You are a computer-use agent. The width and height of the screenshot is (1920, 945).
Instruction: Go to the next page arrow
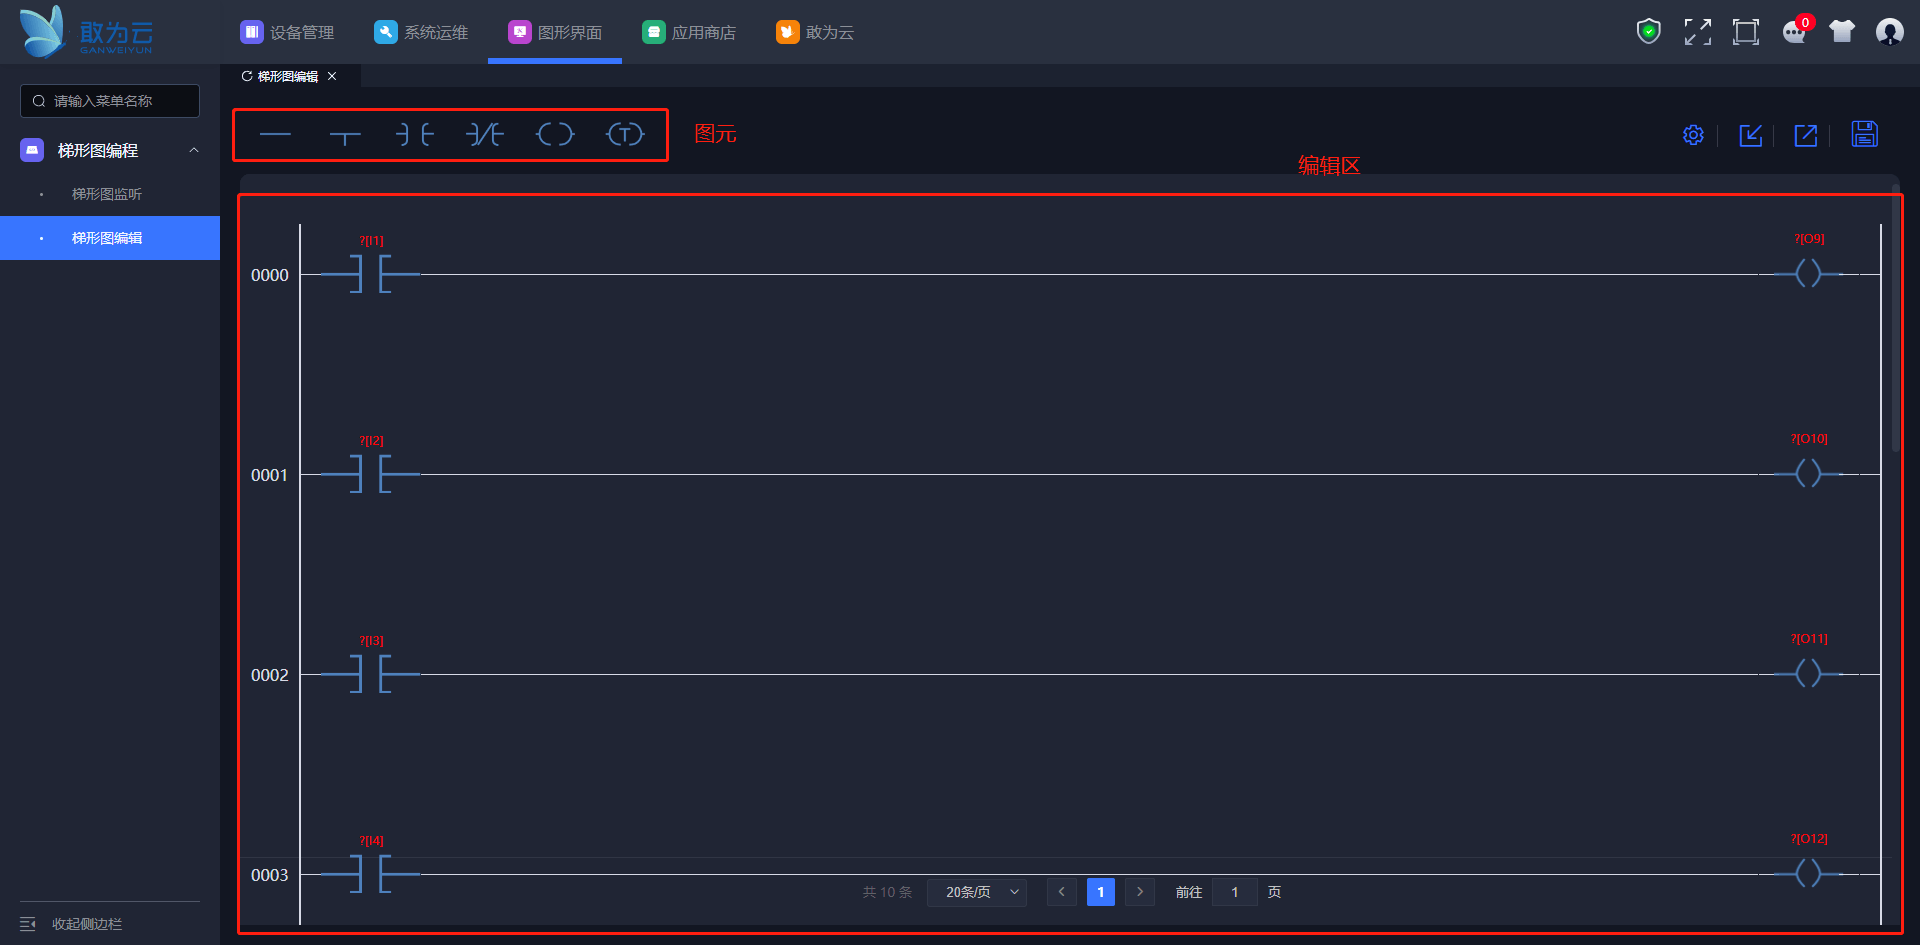click(1140, 892)
